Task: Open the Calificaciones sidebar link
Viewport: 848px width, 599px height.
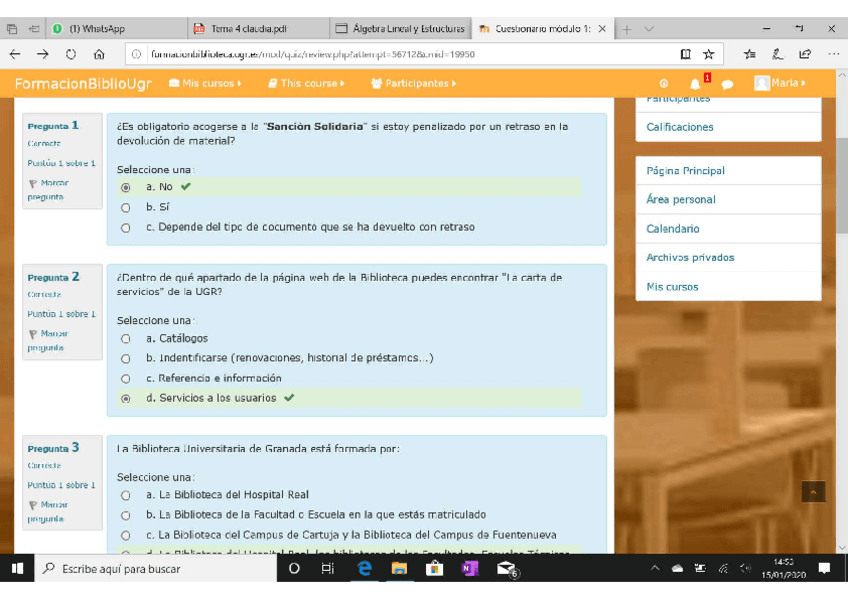Action: point(680,127)
